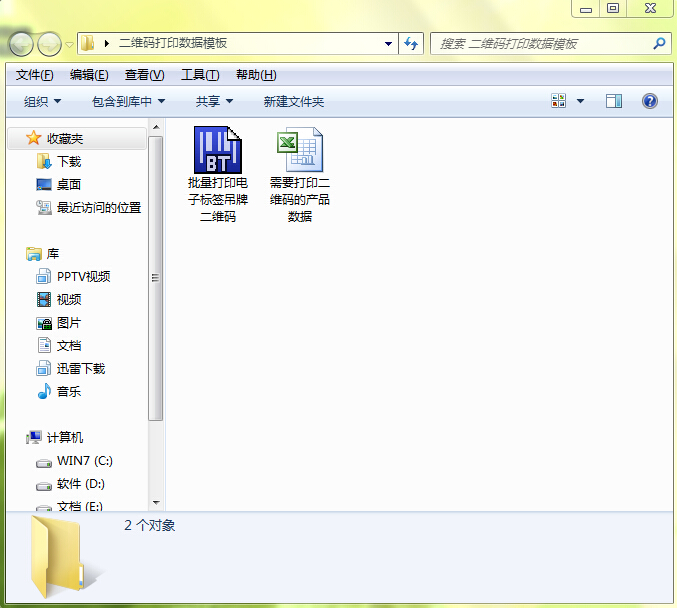Change the view with the view icon
This screenshot has width=677, height=608.
(558, 101)
